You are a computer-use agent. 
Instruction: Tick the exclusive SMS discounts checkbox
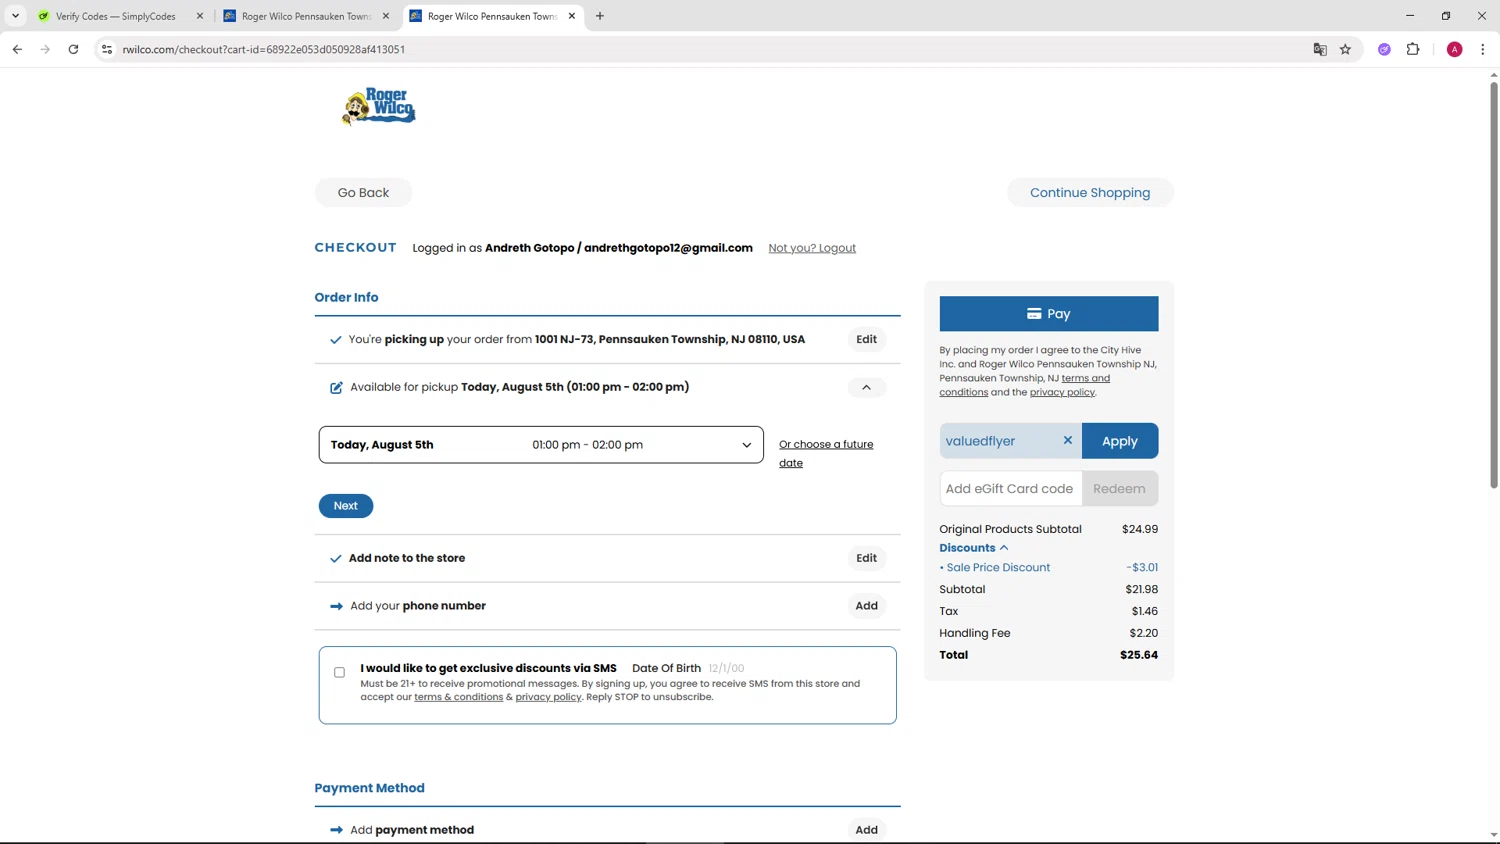click(339, 672)
